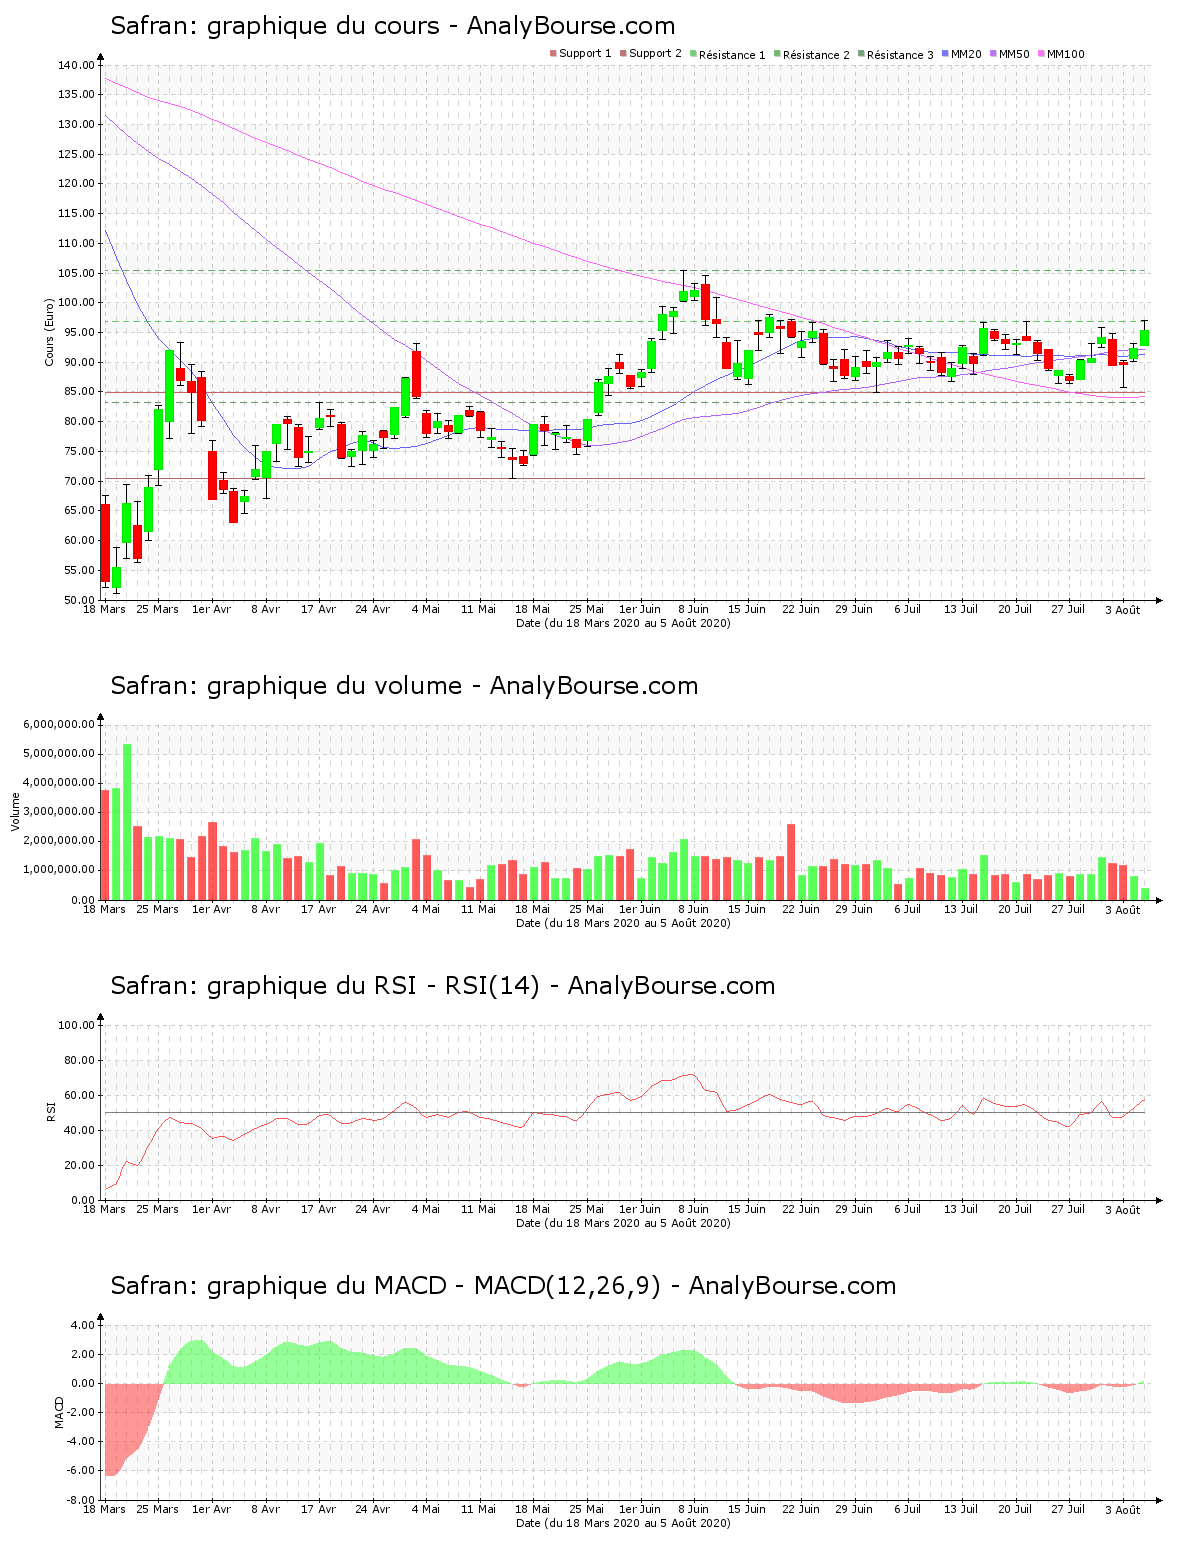Select the Support 2 legend label

655,54
